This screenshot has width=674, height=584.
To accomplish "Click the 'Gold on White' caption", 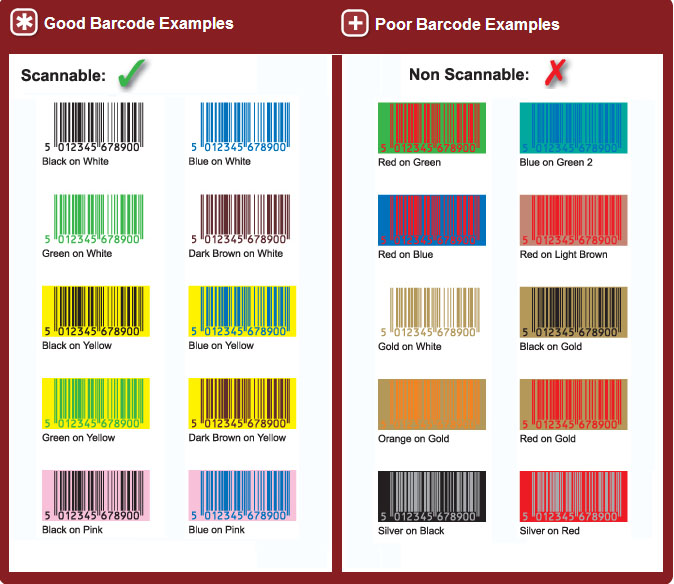I will tap(410, 346).
